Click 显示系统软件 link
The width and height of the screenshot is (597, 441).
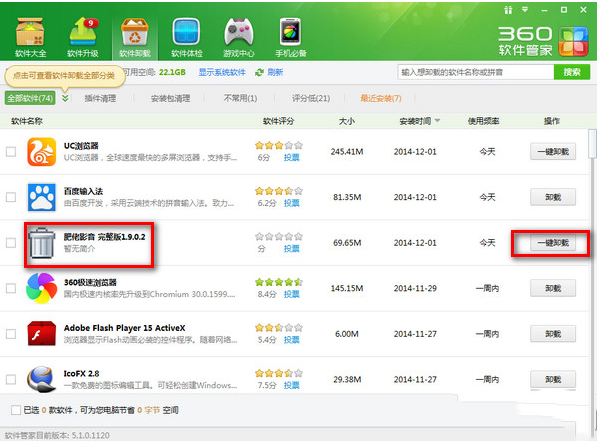click(x=222, y=72)
